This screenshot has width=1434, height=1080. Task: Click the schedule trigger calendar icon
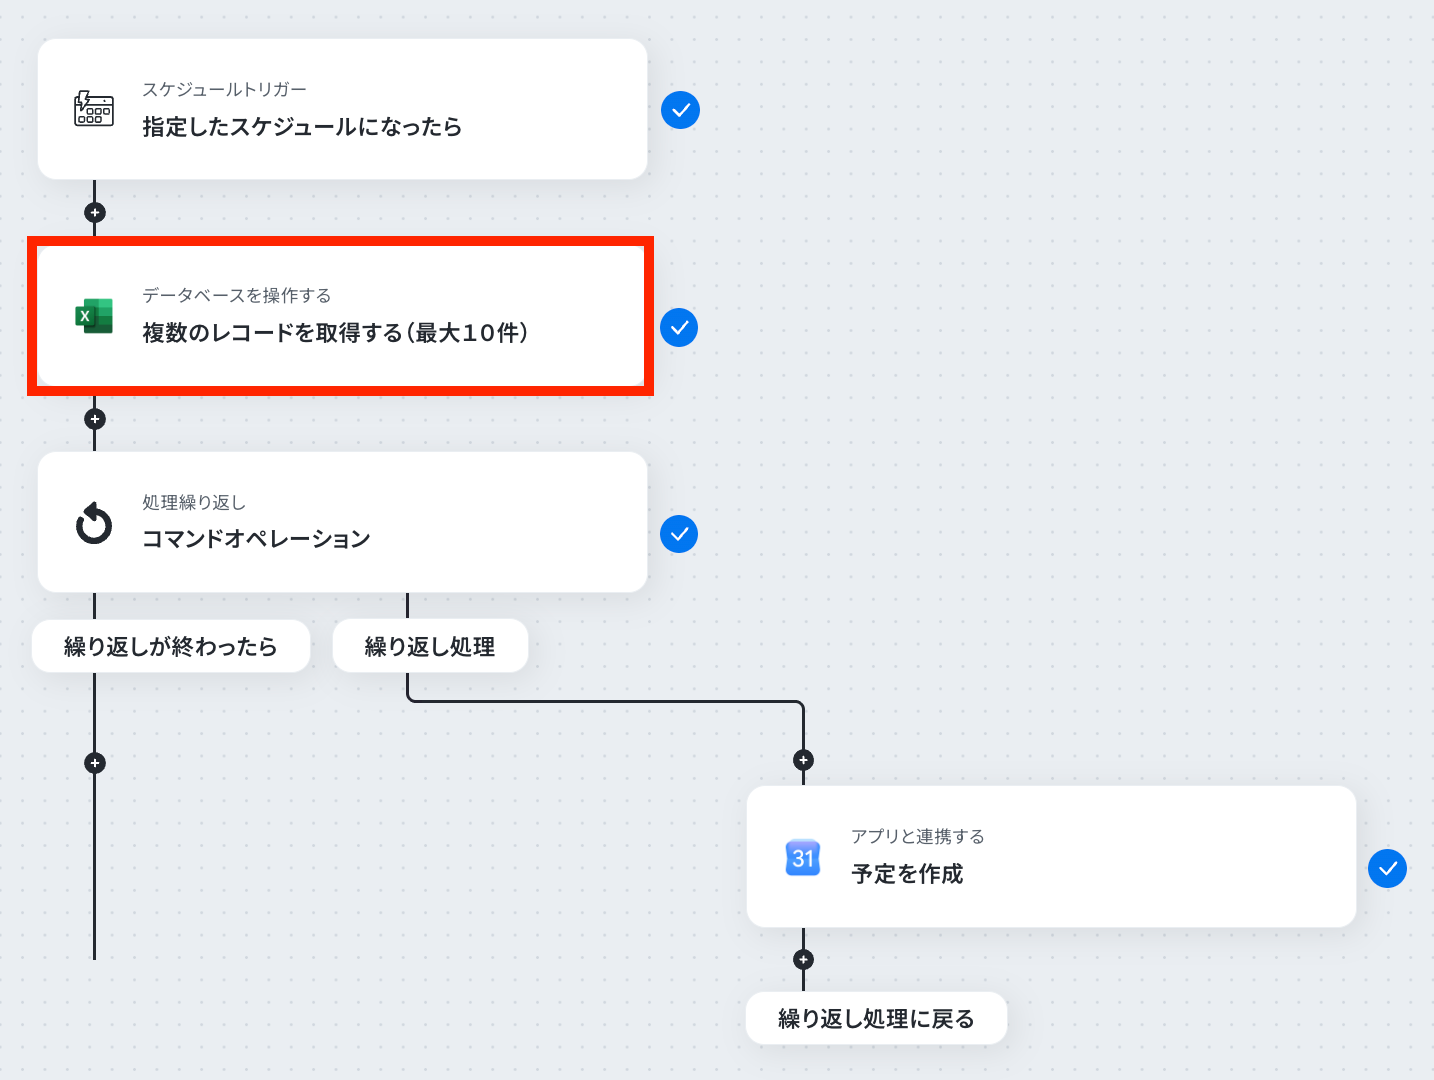(x=94, y=108)
